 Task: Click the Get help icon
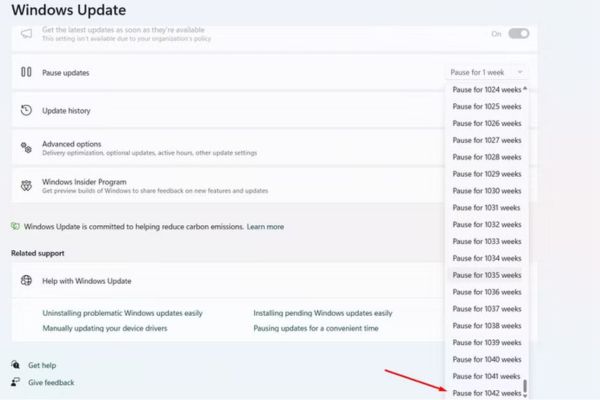click(x=16, y=365)
